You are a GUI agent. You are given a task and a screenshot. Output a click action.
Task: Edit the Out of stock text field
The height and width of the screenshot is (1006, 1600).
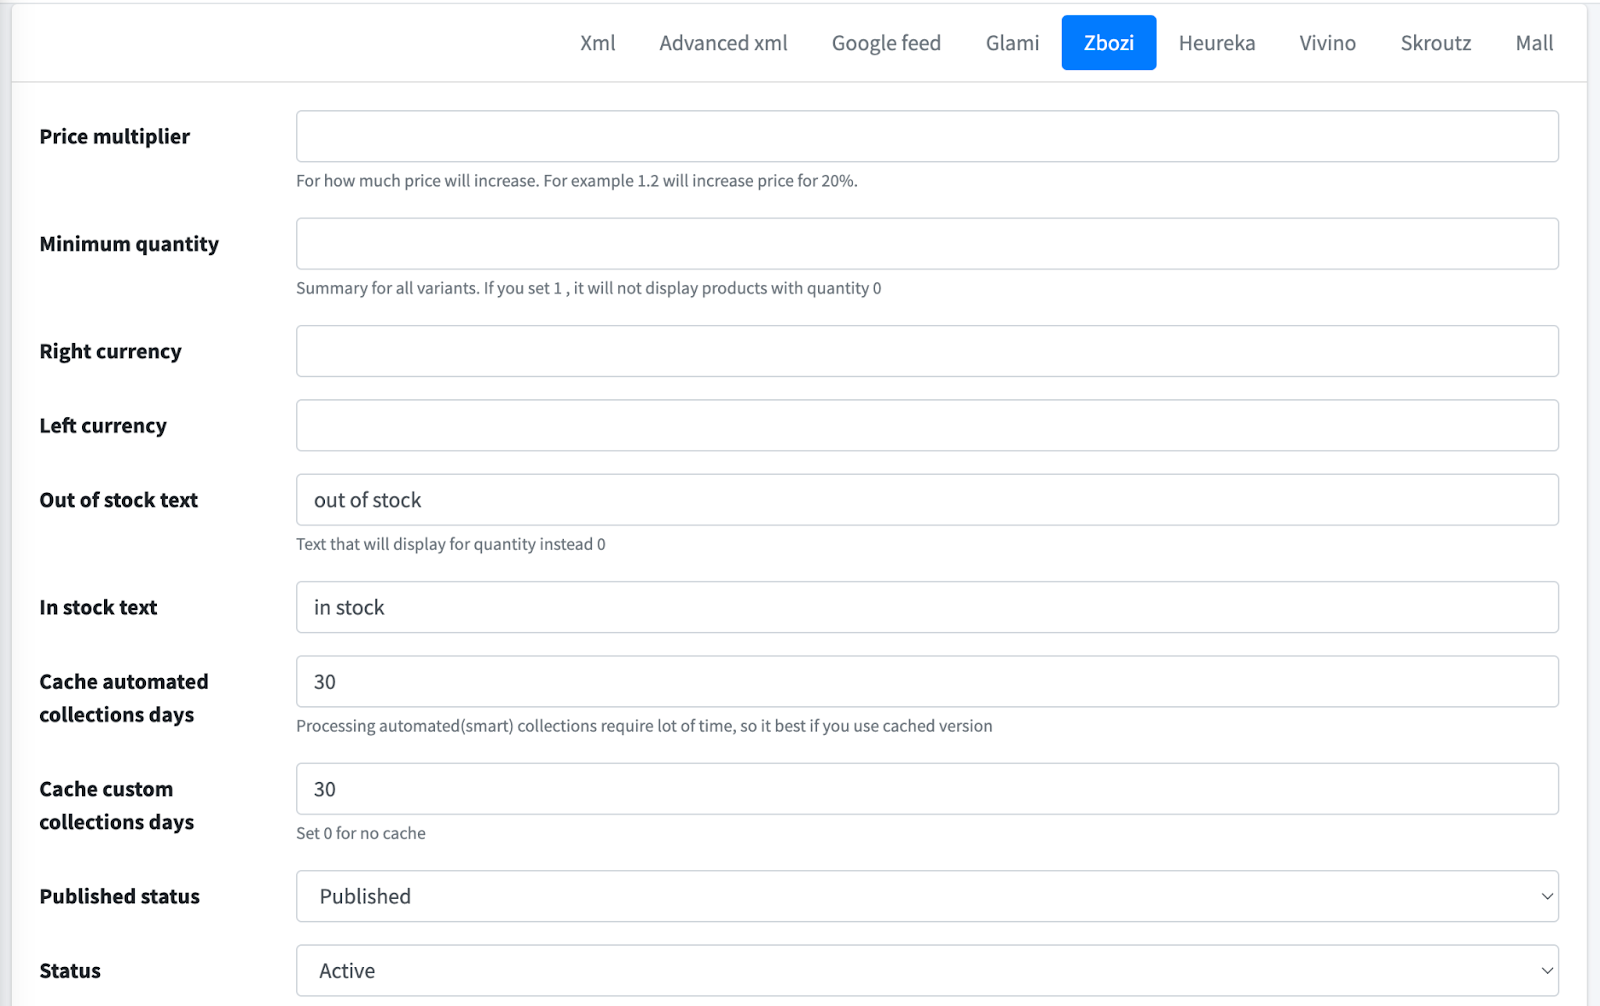[927, 500]
